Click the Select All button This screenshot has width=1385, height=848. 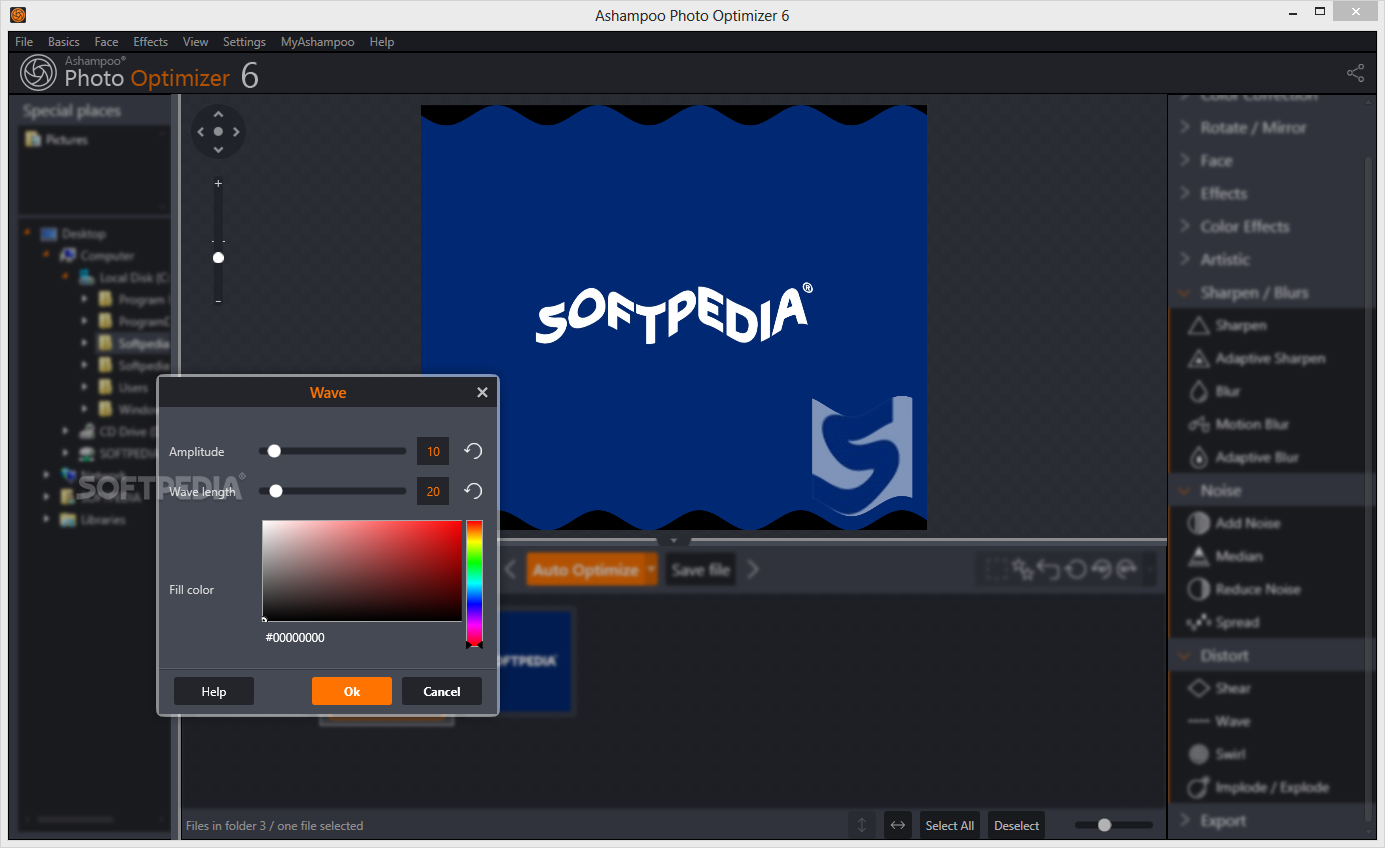949,825
